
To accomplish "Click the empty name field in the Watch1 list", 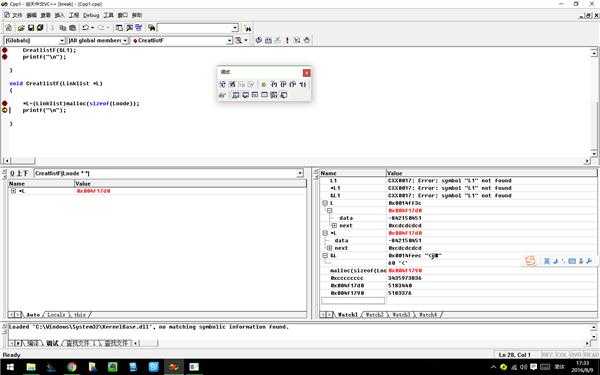I will pyautogui.click(x=353, y=300).
